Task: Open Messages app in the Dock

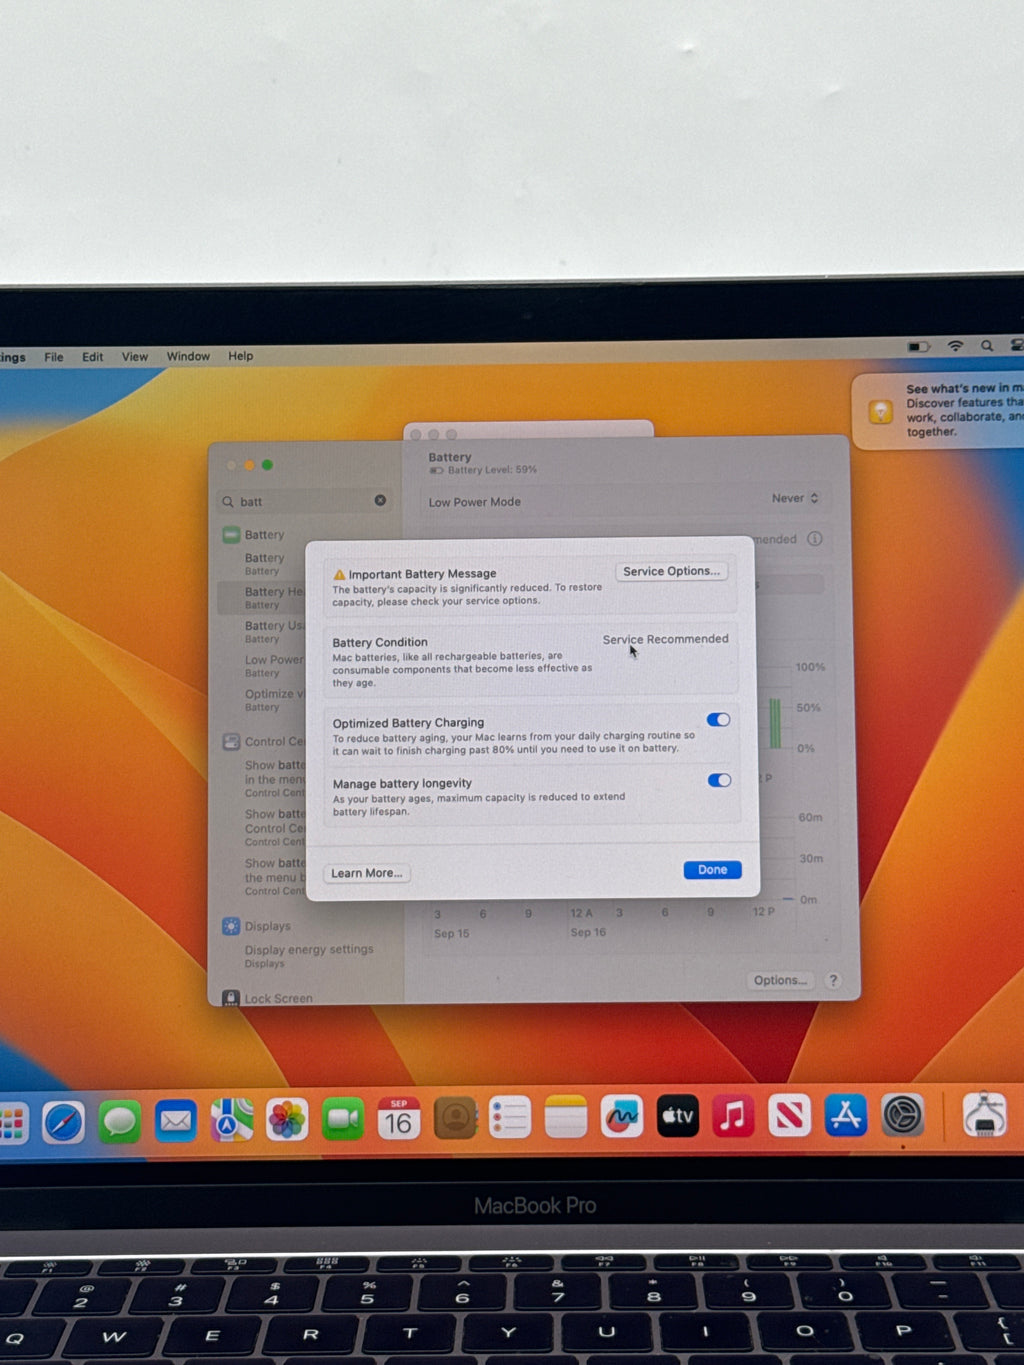Action: coord(119,1122)
